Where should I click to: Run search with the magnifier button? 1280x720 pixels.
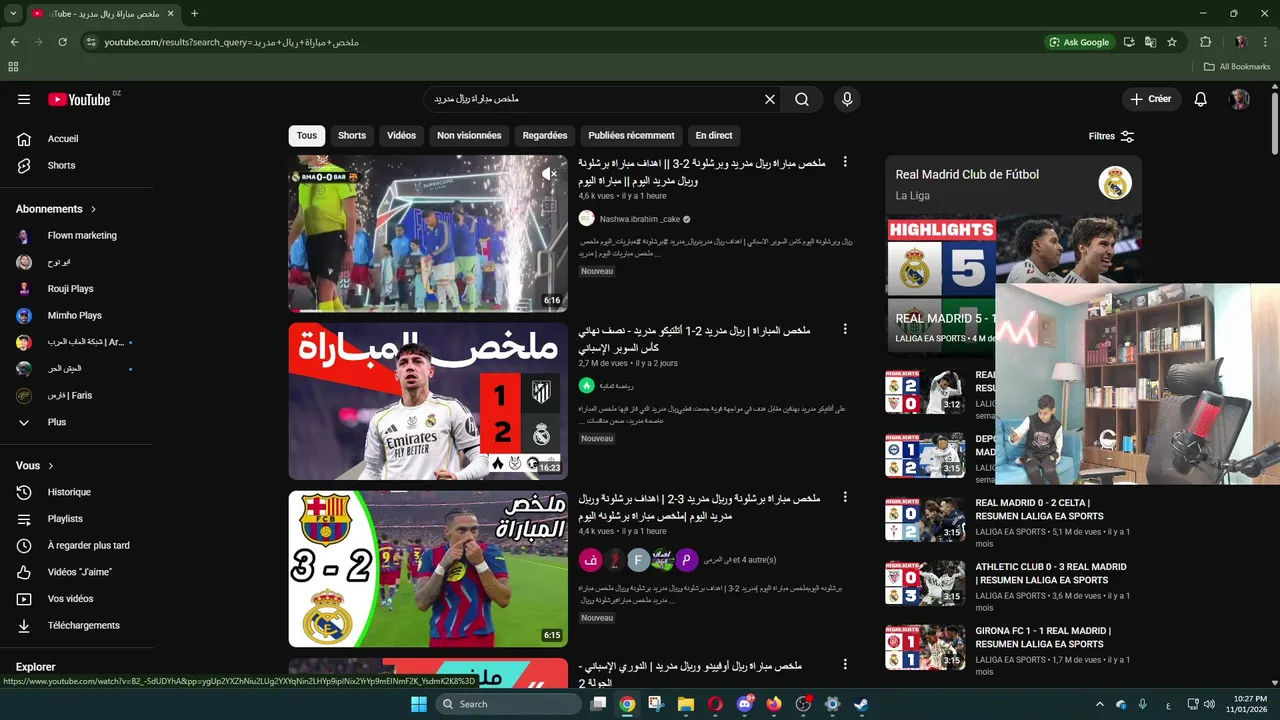pyautogui.click(x=802, y=99)
